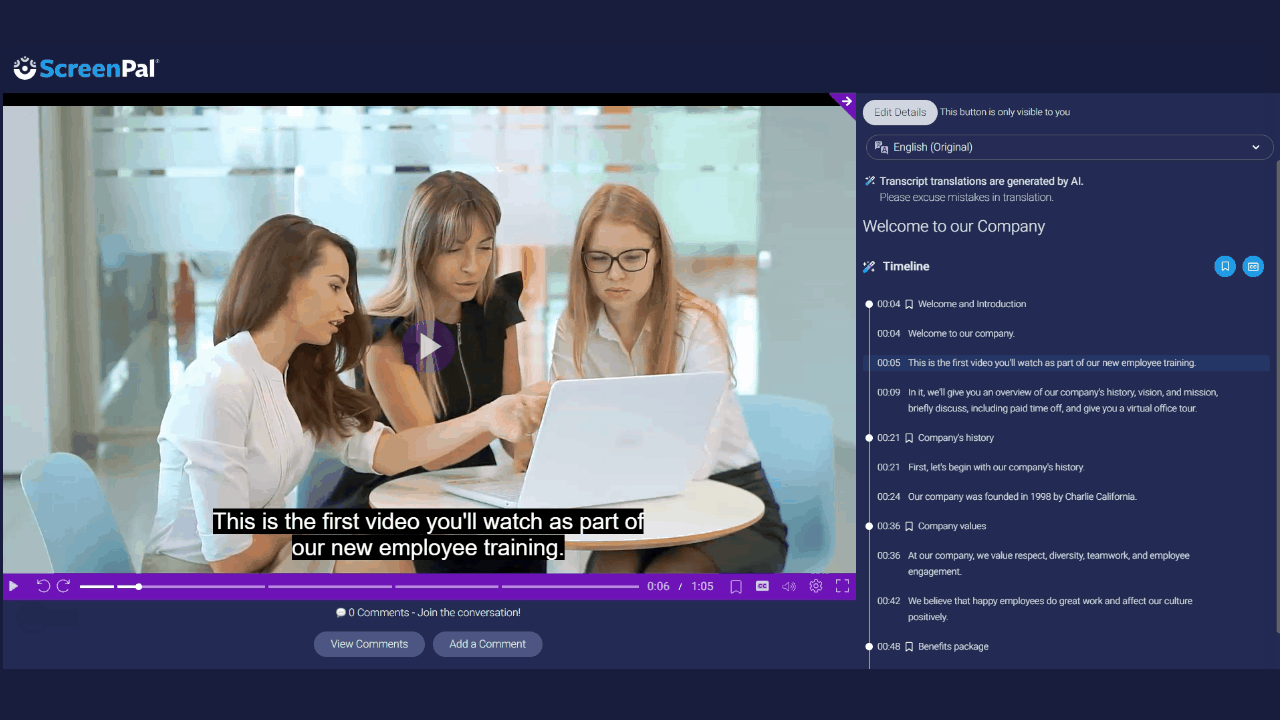Click the side panel's vertical scrollbar
The image size is (1280, 720).
point(1277,395)
